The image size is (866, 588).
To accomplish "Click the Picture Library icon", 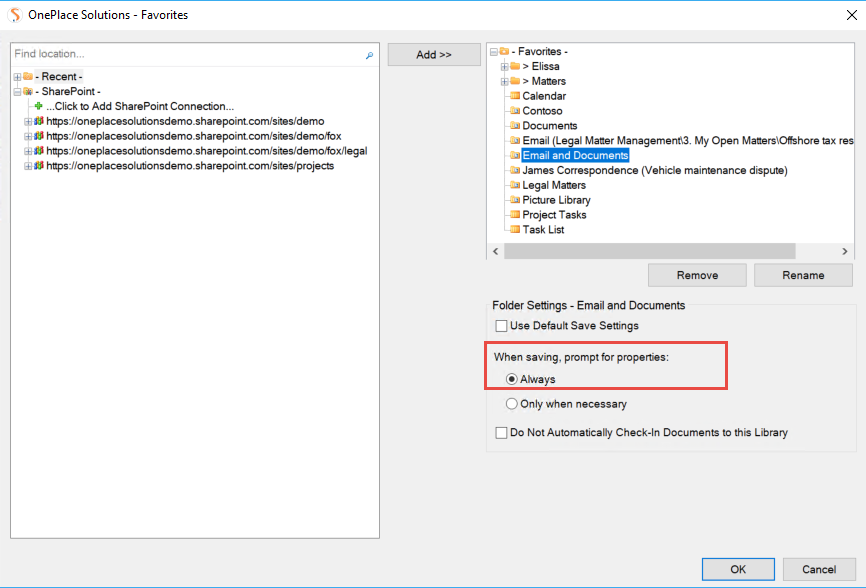I will [x=515, y=200].
